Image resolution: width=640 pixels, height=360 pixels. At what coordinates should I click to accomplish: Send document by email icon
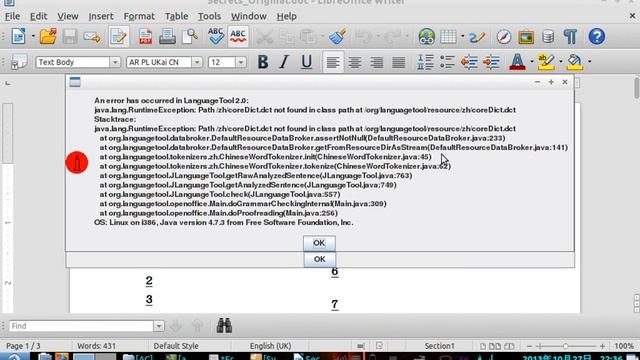tap(92, 37)
